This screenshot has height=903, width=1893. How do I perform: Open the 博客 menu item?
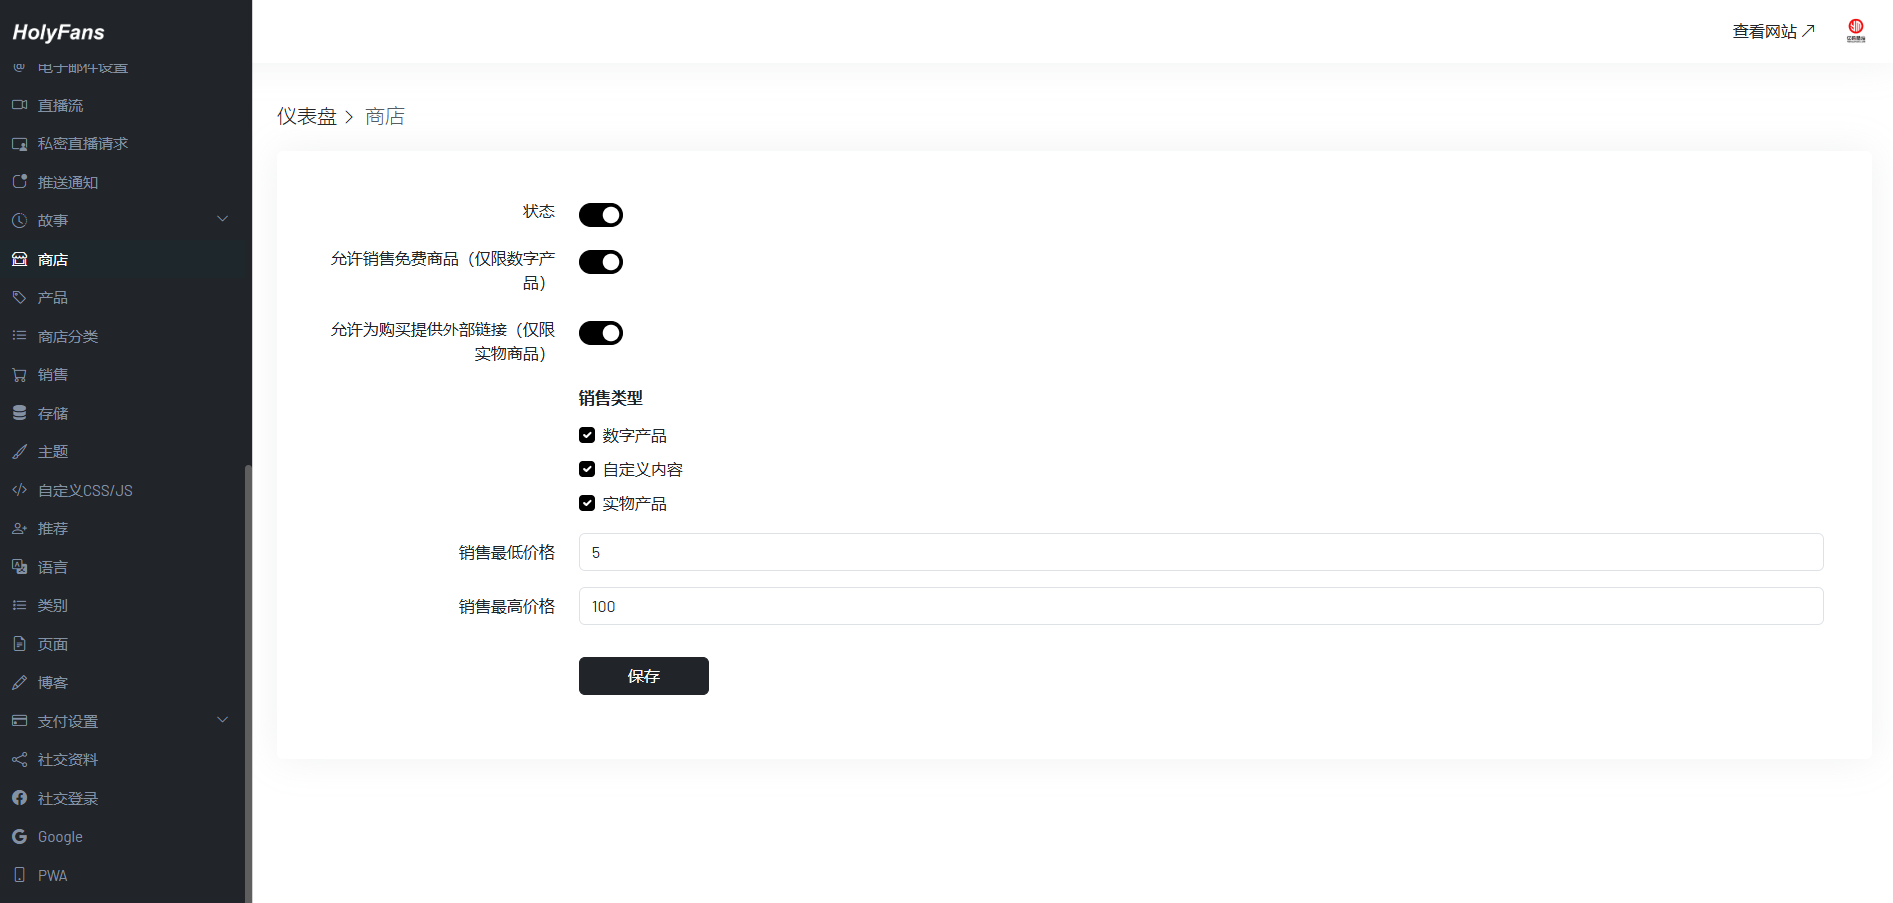pos(53,683)
